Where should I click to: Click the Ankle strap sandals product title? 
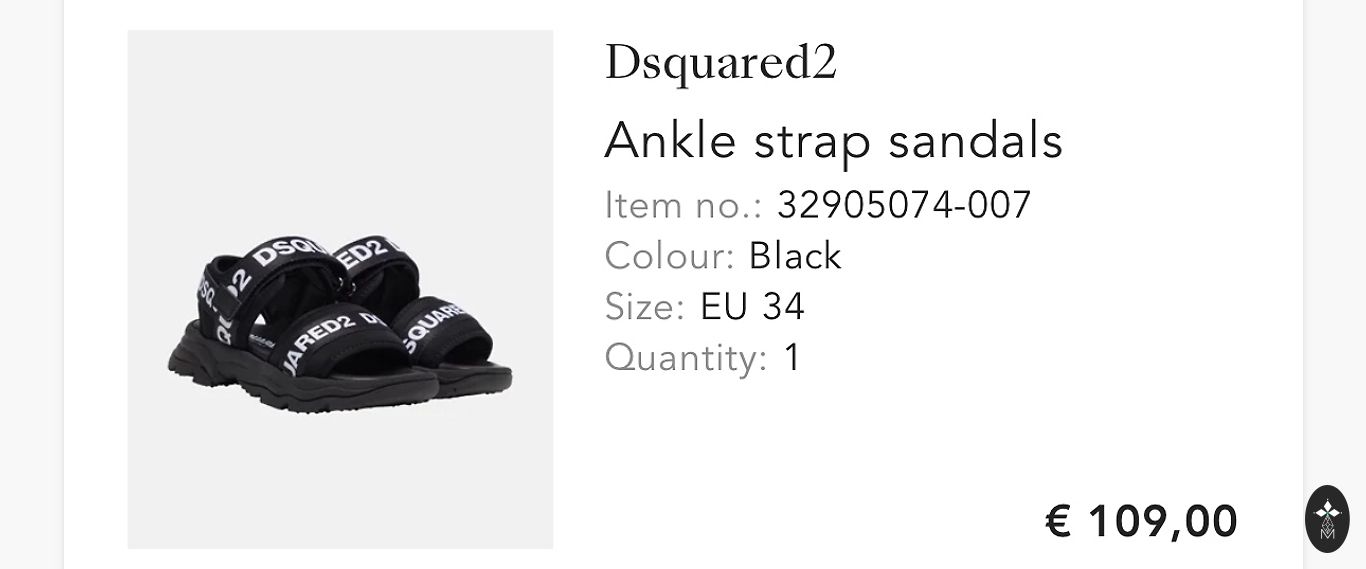pyautogui.click(x=833, y=140)
